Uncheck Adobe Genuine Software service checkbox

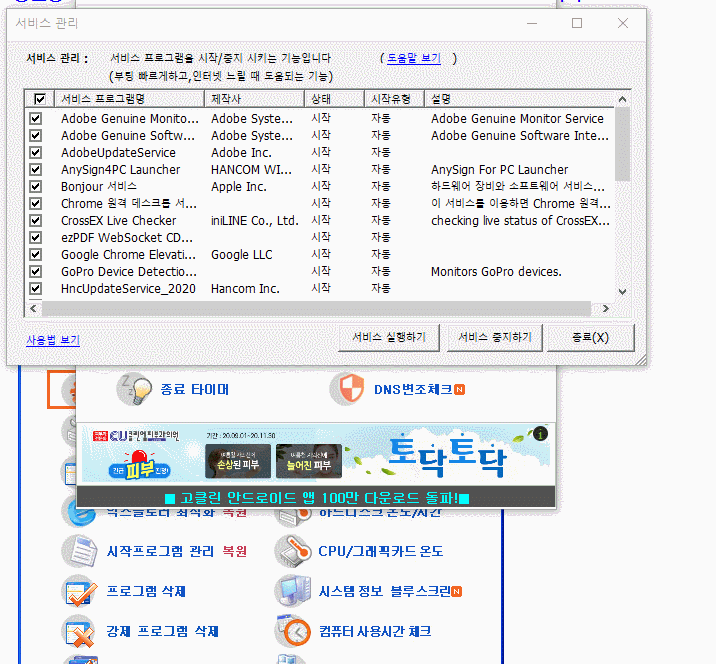tap(36, 136)
